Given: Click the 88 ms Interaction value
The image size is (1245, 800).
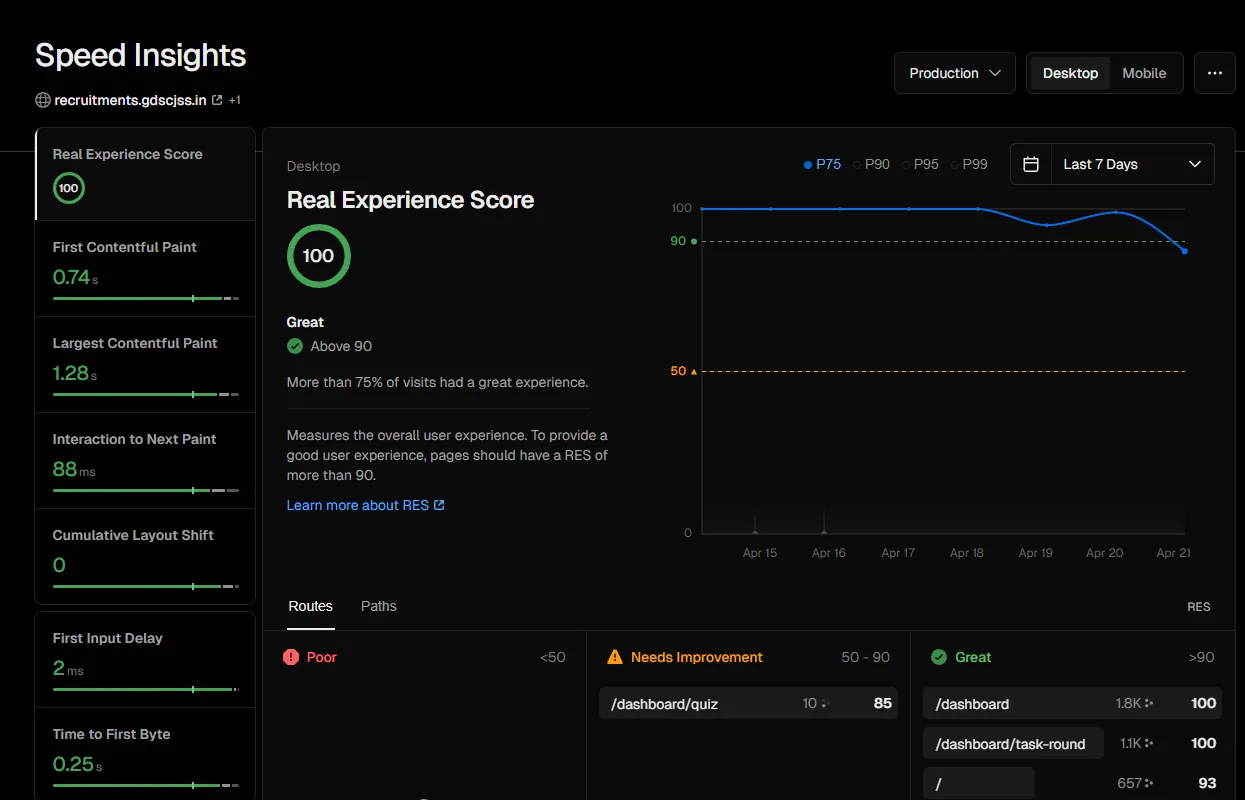Looking at the screenshot, I should coord(74,469).
